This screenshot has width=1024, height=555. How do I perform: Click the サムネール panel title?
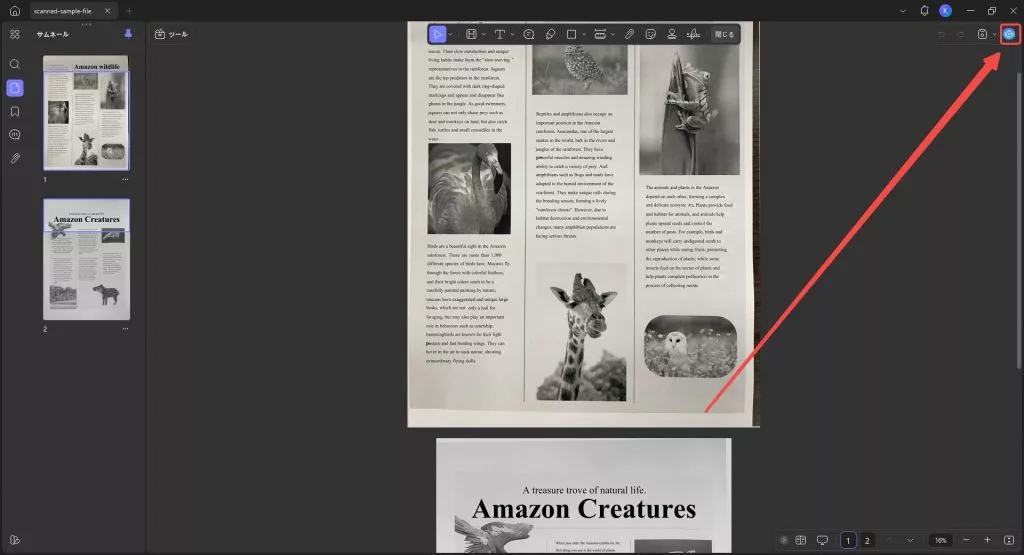click(x=53, y=34)
